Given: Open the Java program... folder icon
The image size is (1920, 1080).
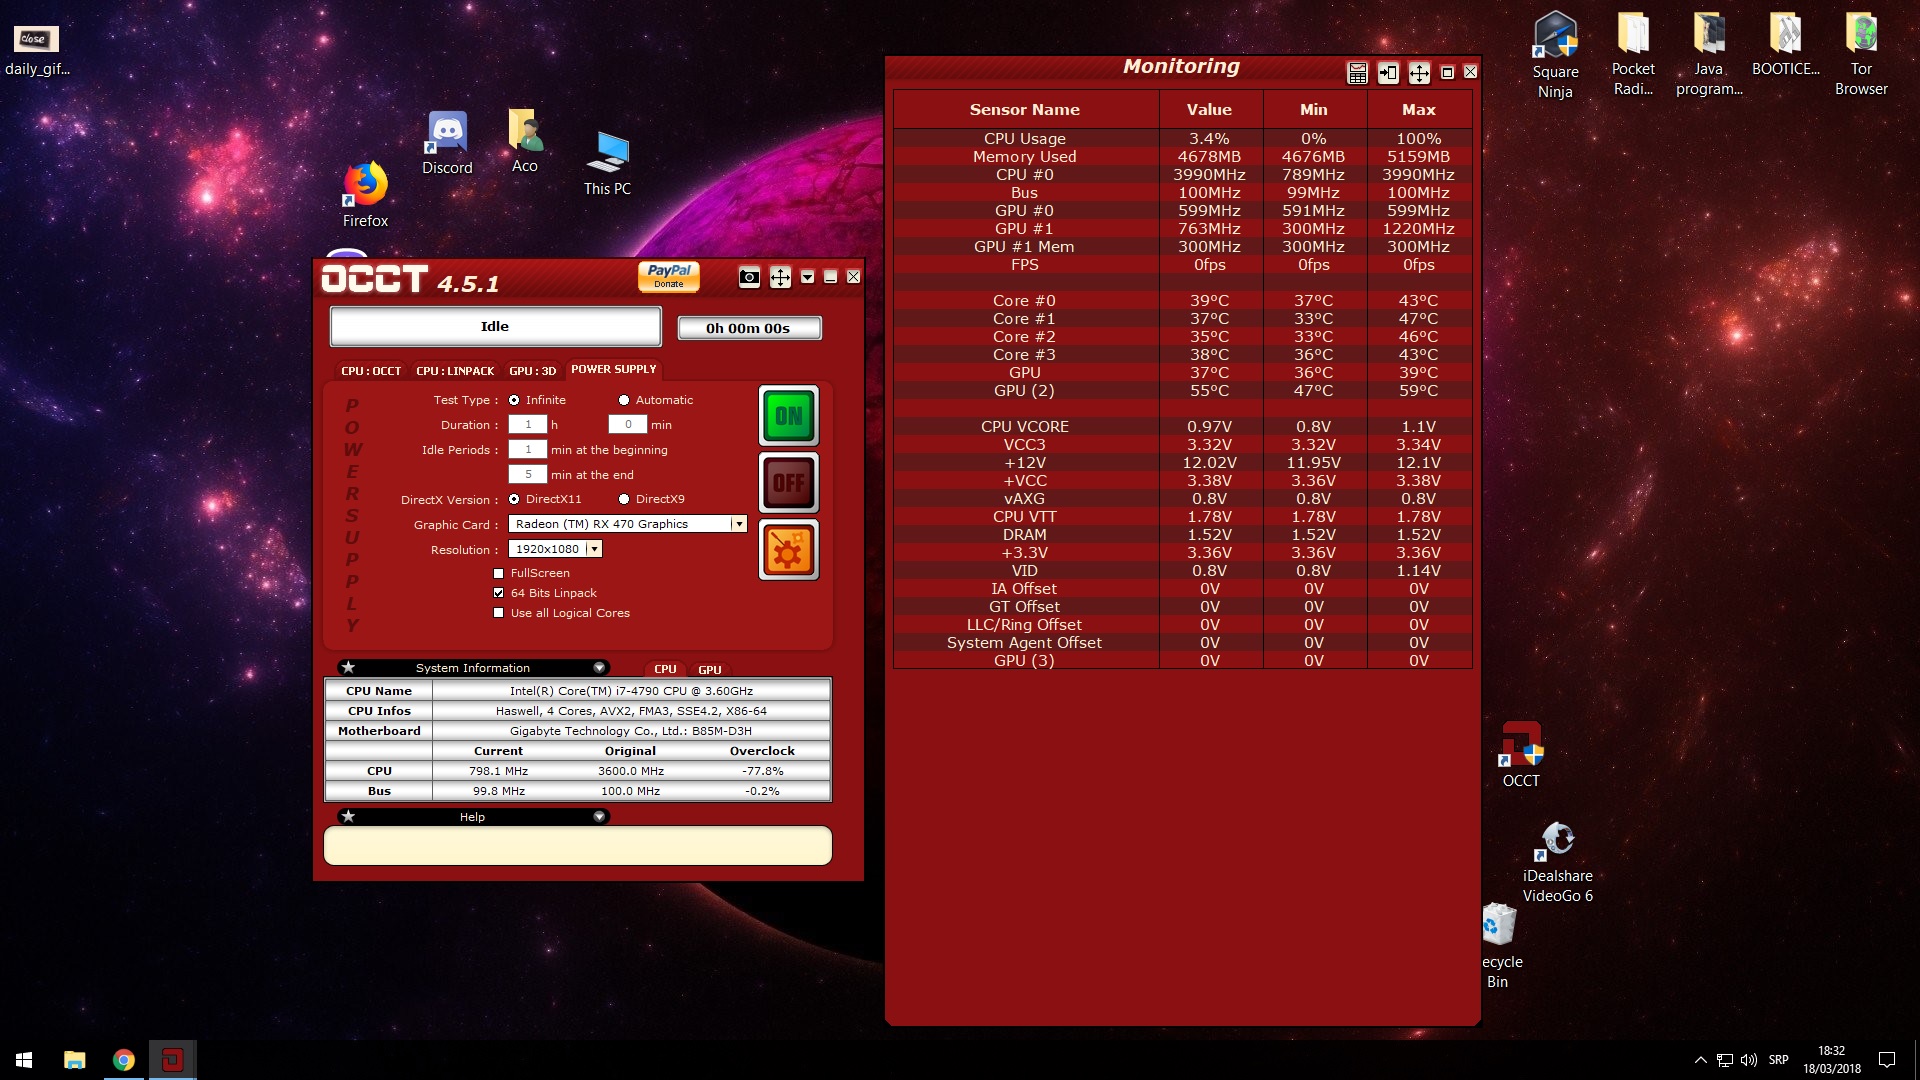Looking at the screenshot, I should pos(1709,55).
